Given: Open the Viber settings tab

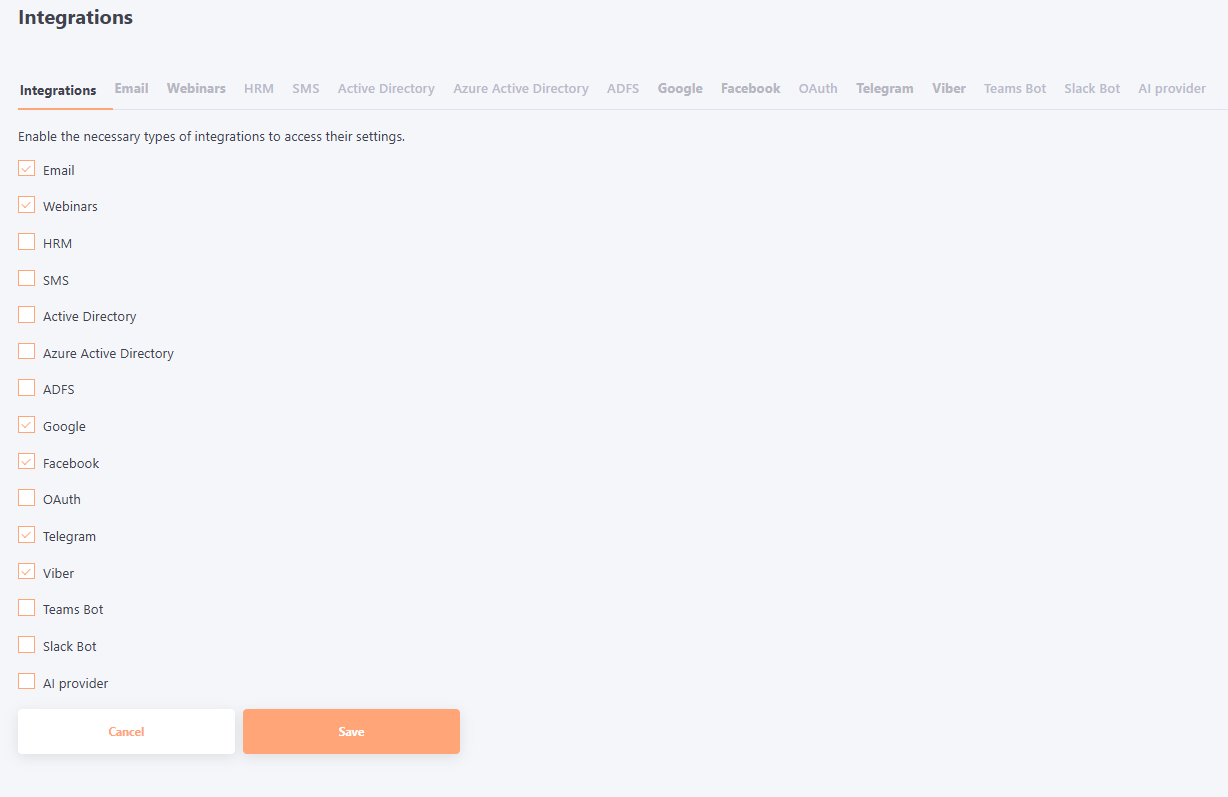Looking at the screenshot, I should point(948,89).
